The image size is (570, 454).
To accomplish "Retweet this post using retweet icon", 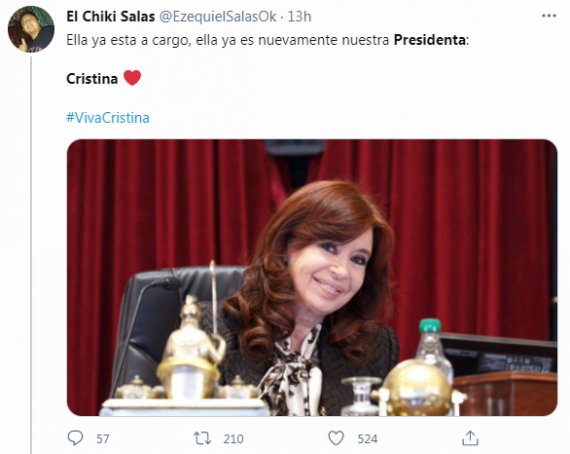I will [202, 438].
